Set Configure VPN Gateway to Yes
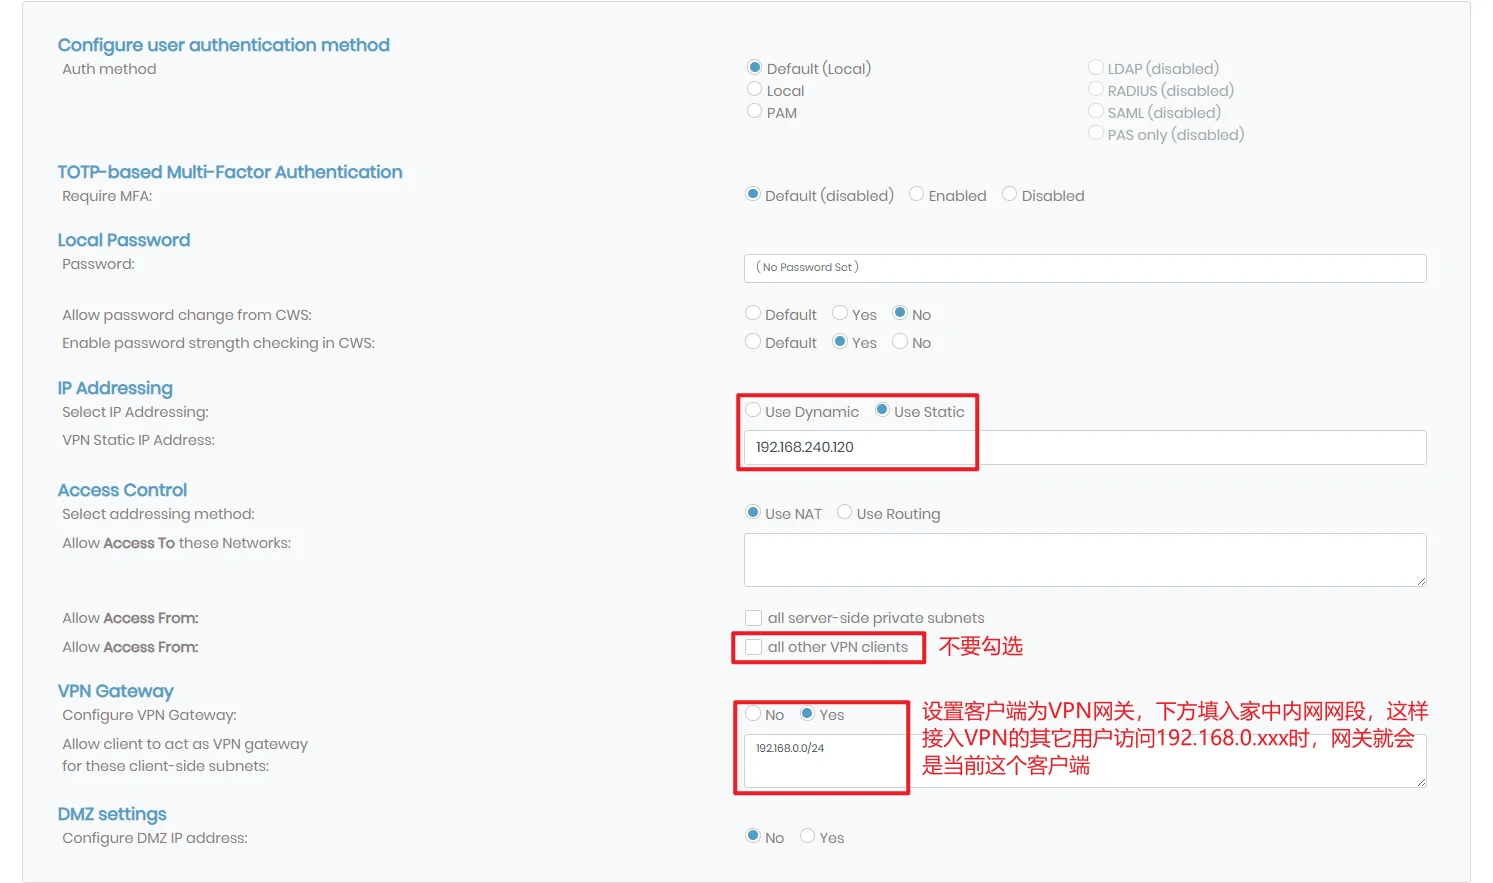The width and height of the screenshot is (1493, 883). point(807,714)
